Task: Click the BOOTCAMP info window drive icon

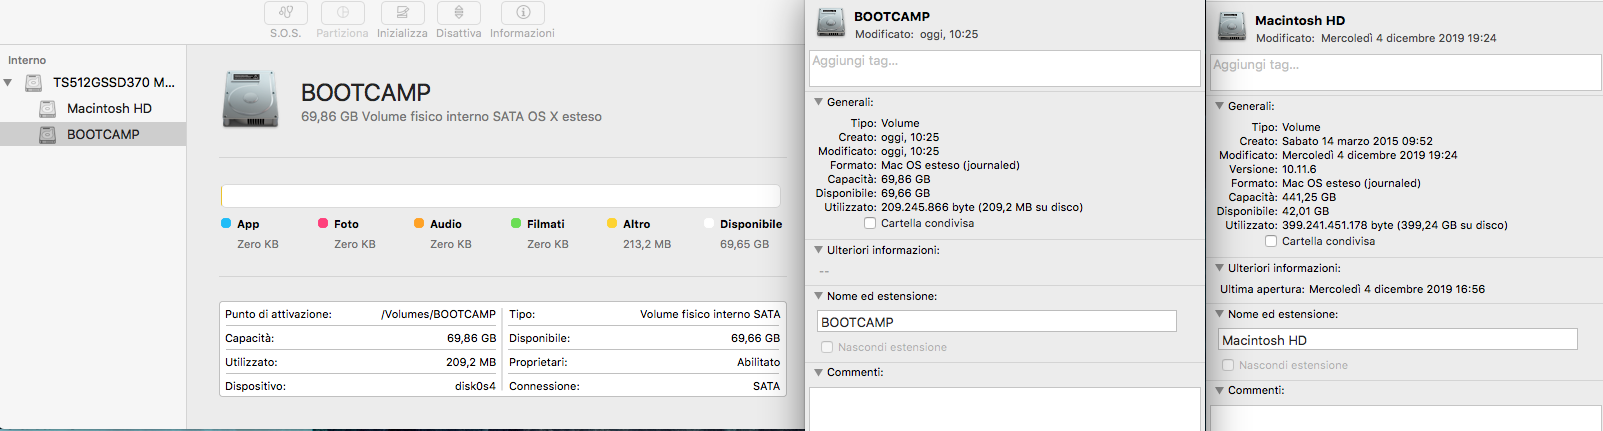Action: pyautogui.click(x=831, y=23)
